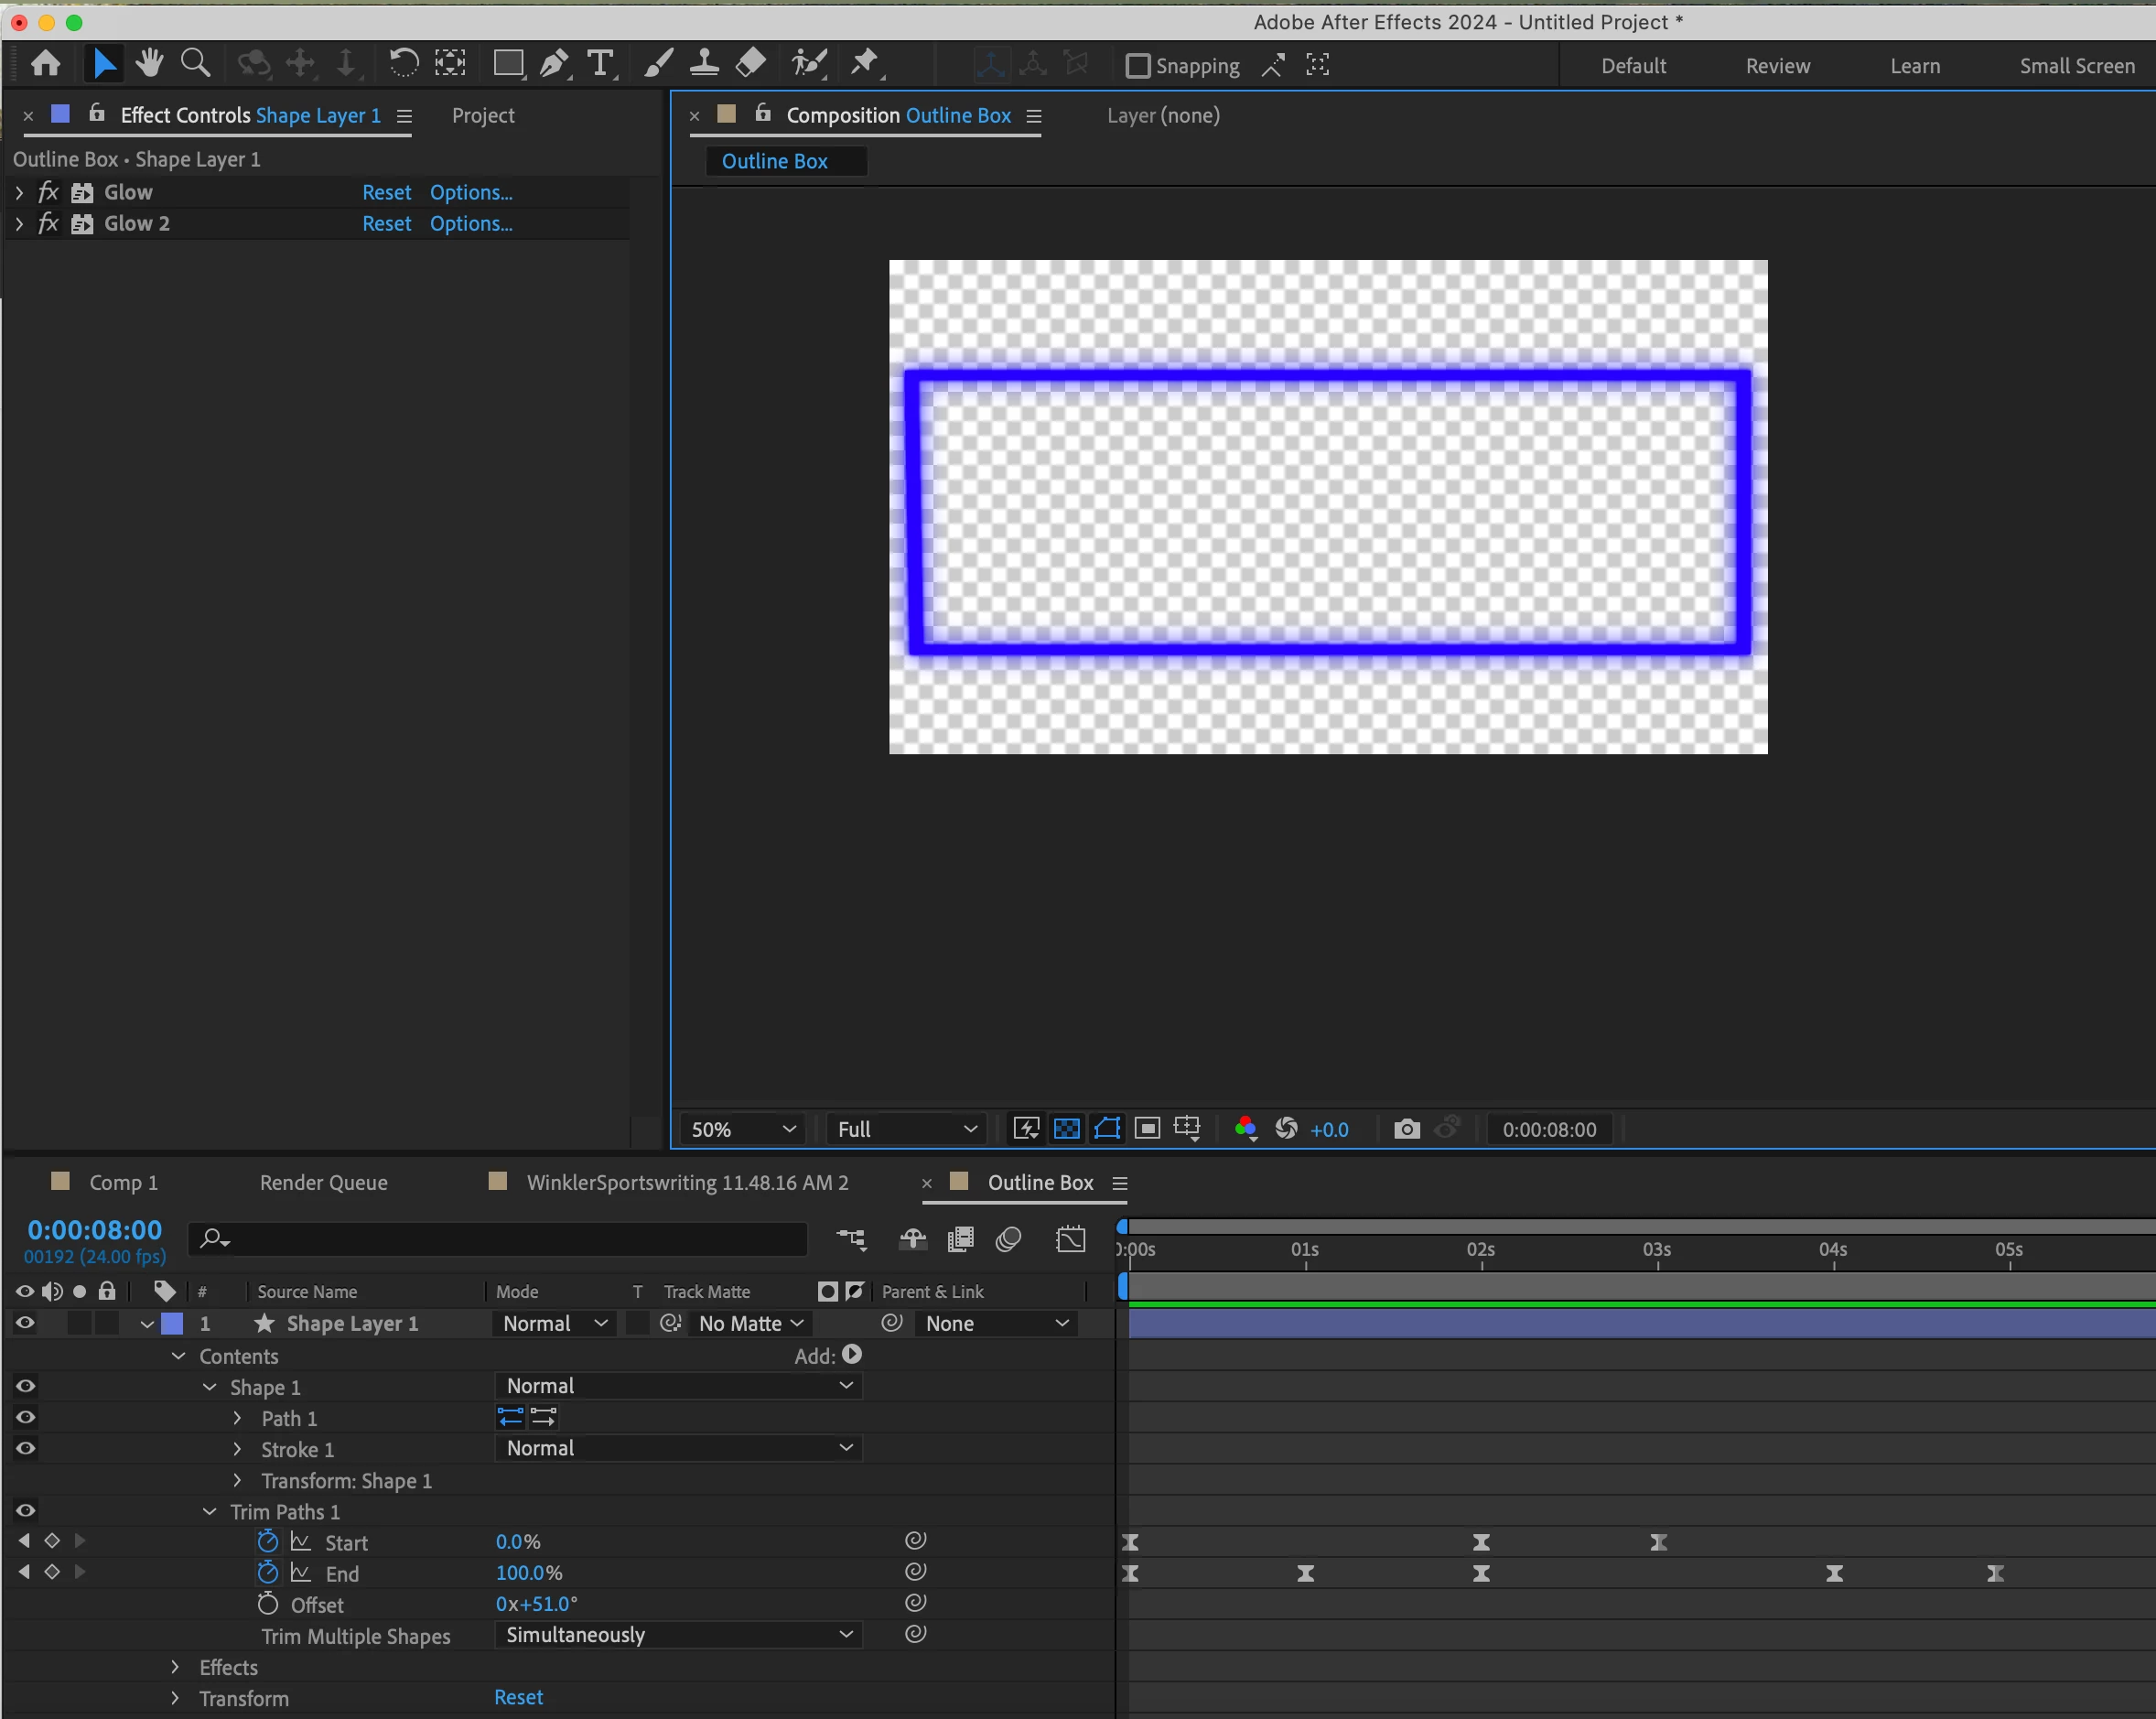
Task: Toggle the Start property stopwatch
Action: pos(267,1541)
